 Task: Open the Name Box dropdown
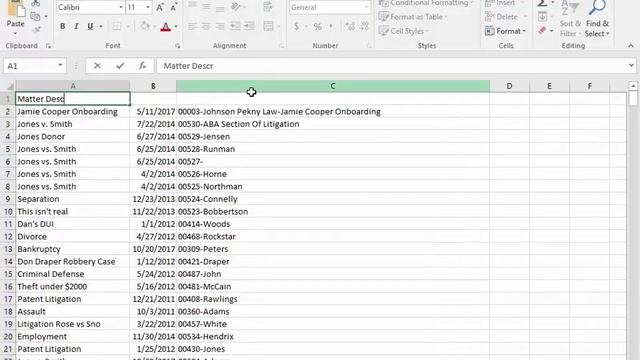(60, 66)
